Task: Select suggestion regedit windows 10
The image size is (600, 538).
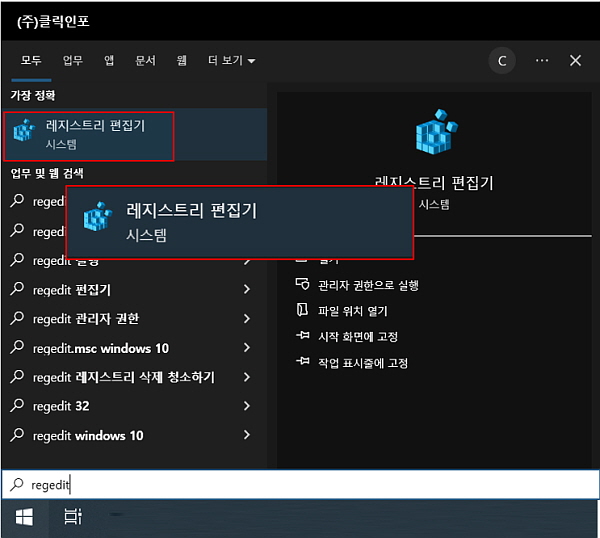Action: 134,435
